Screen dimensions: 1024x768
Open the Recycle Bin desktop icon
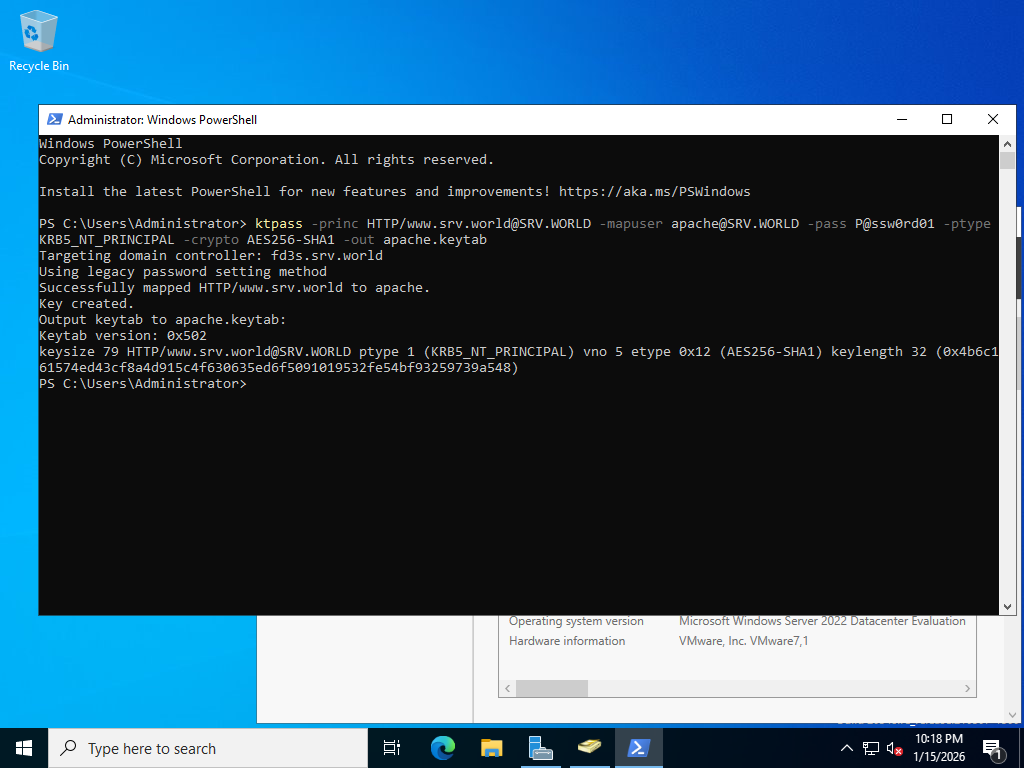(38, 40)
